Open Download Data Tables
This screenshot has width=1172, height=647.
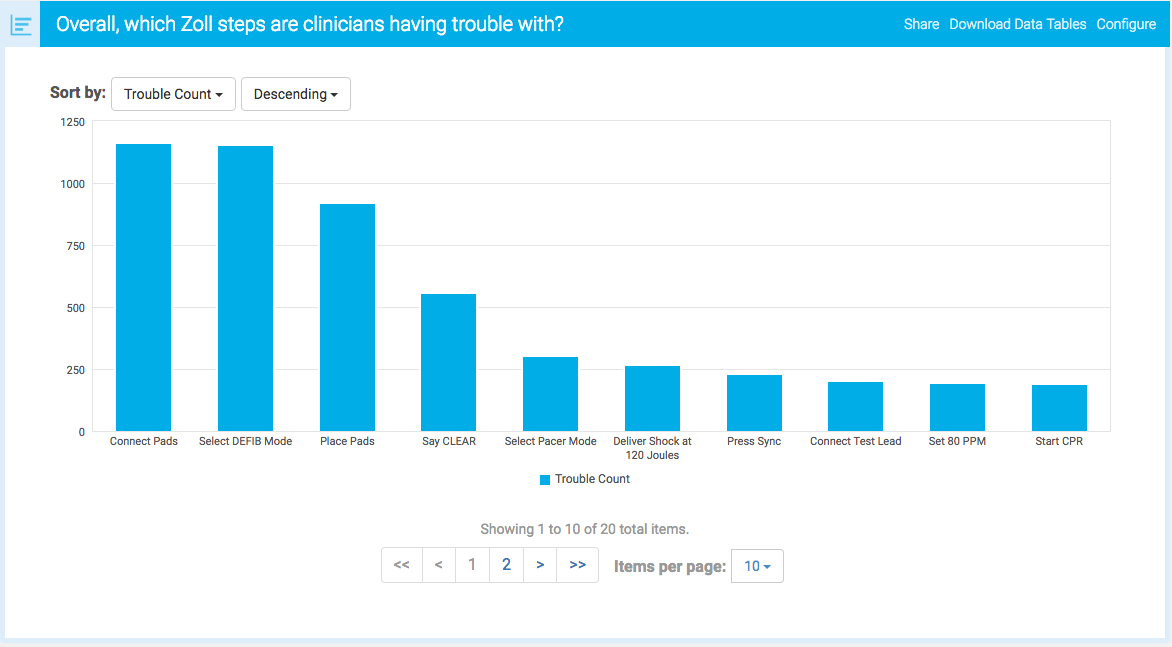(1017, 24)
